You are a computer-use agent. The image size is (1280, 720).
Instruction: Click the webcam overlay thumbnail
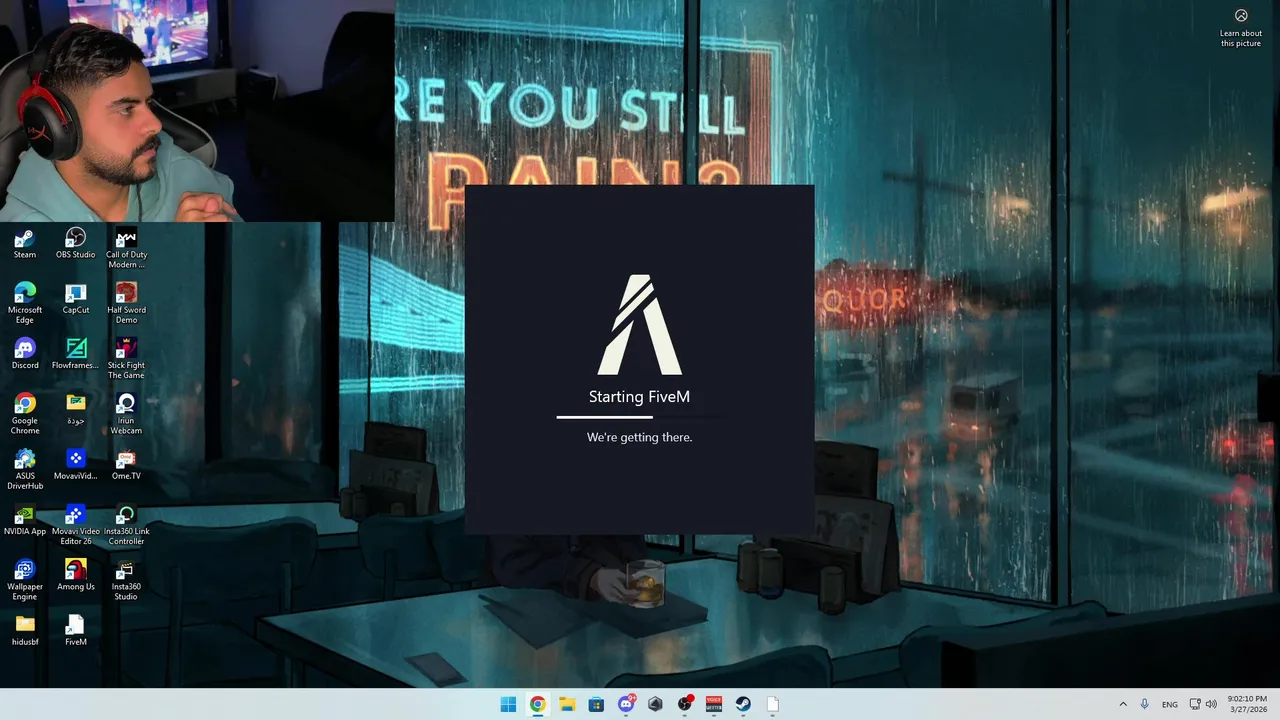tap(197, 110)
